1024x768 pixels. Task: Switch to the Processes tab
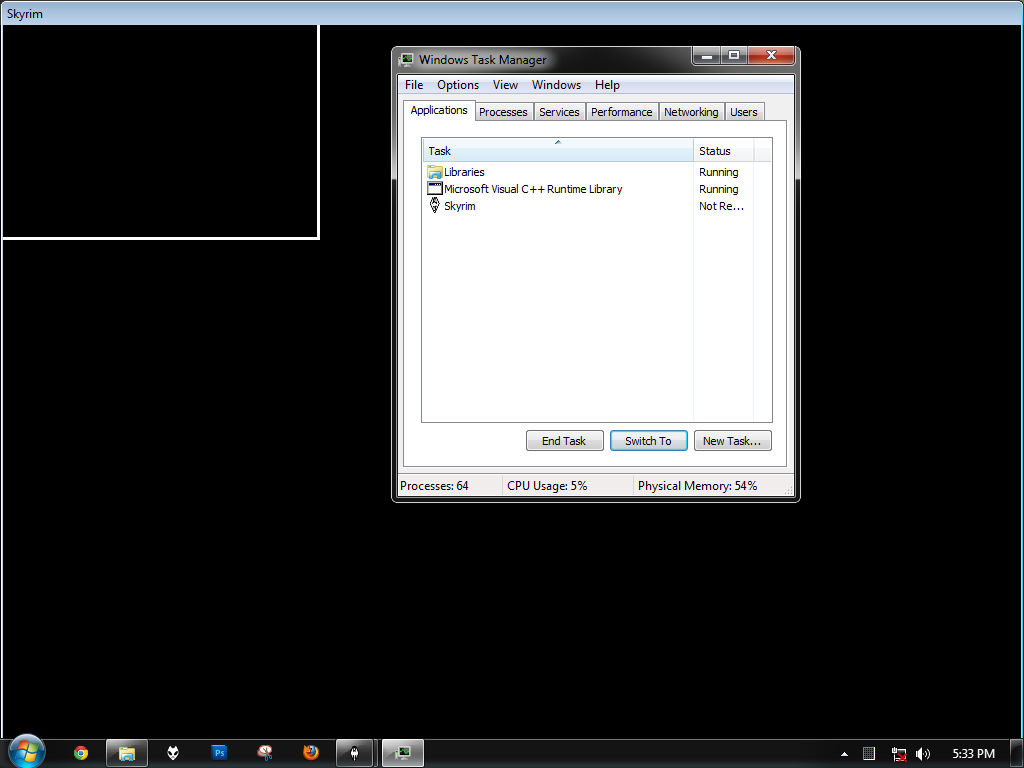point(503,112)
